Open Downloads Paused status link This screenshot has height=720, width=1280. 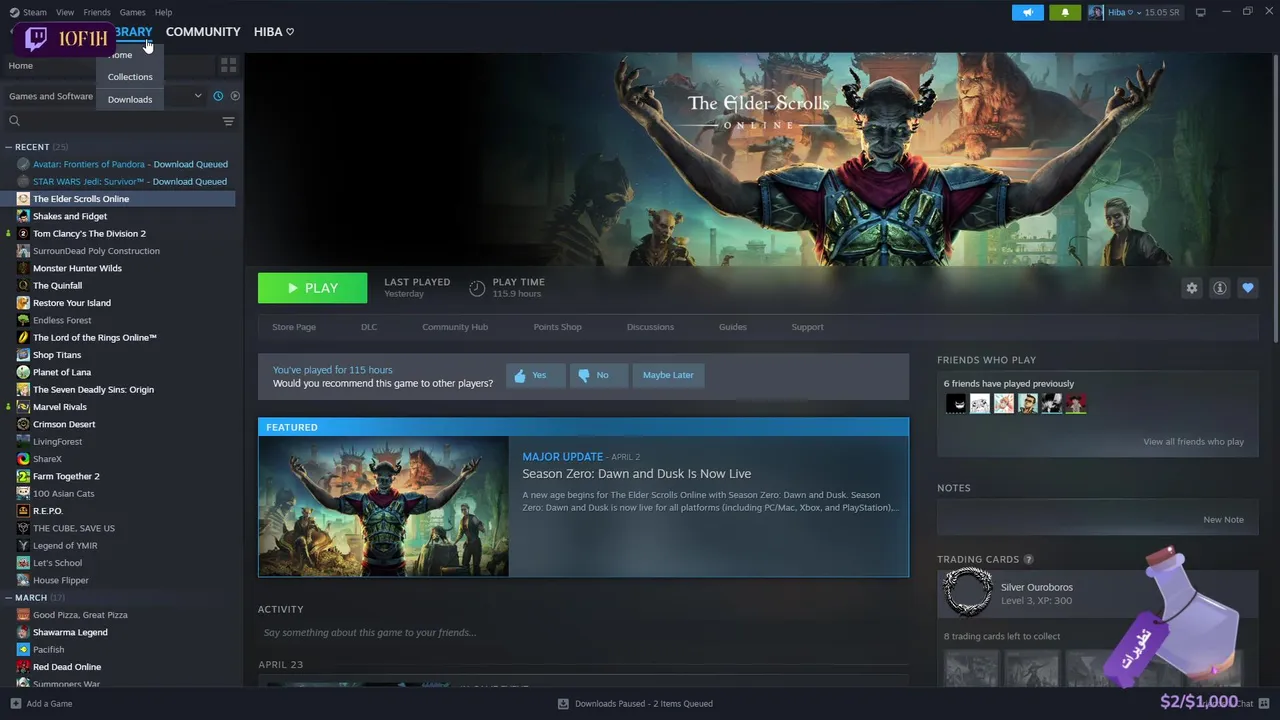point(644,704)
